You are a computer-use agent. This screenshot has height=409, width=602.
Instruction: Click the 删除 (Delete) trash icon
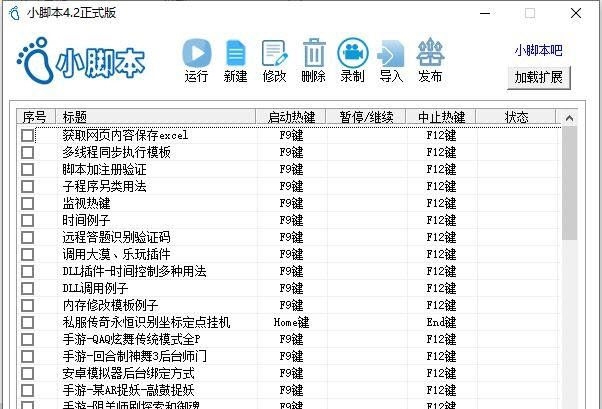point(314,53)
